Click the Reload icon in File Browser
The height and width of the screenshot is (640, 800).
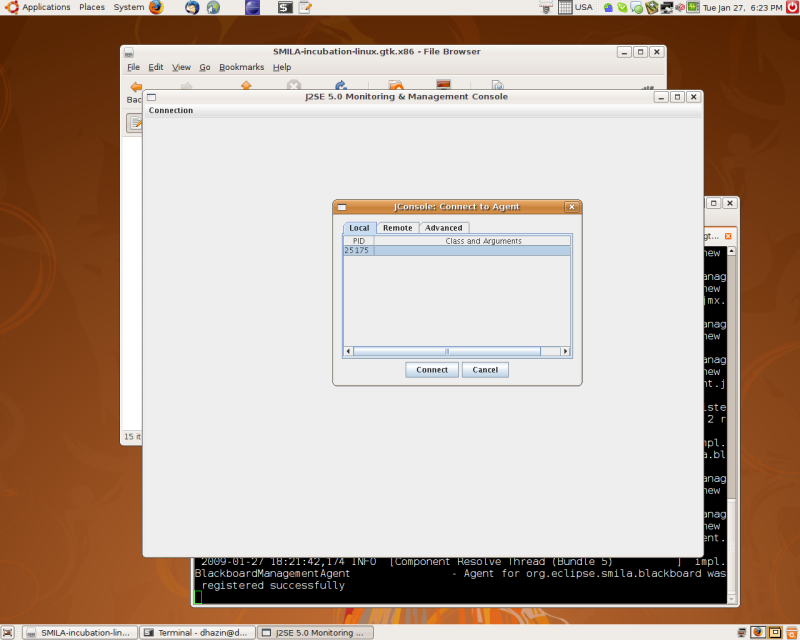[341, 85]
